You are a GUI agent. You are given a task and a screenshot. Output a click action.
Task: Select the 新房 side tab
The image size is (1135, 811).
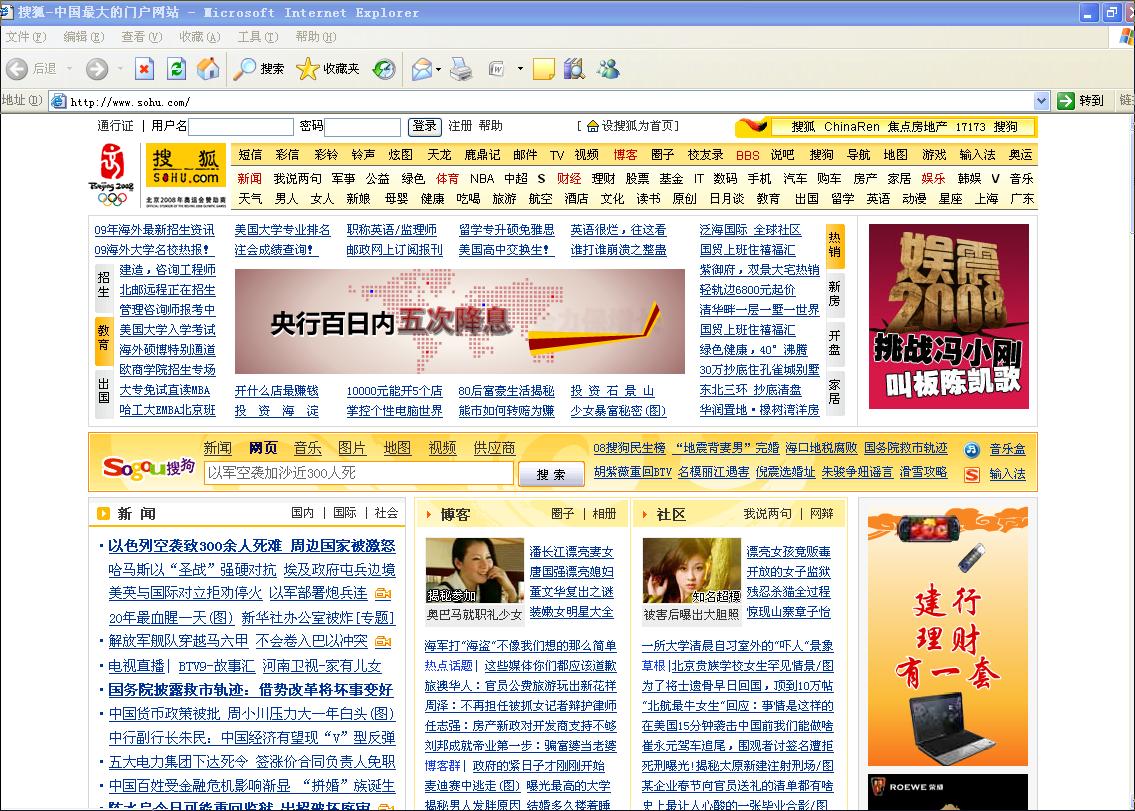click(835, 294)
